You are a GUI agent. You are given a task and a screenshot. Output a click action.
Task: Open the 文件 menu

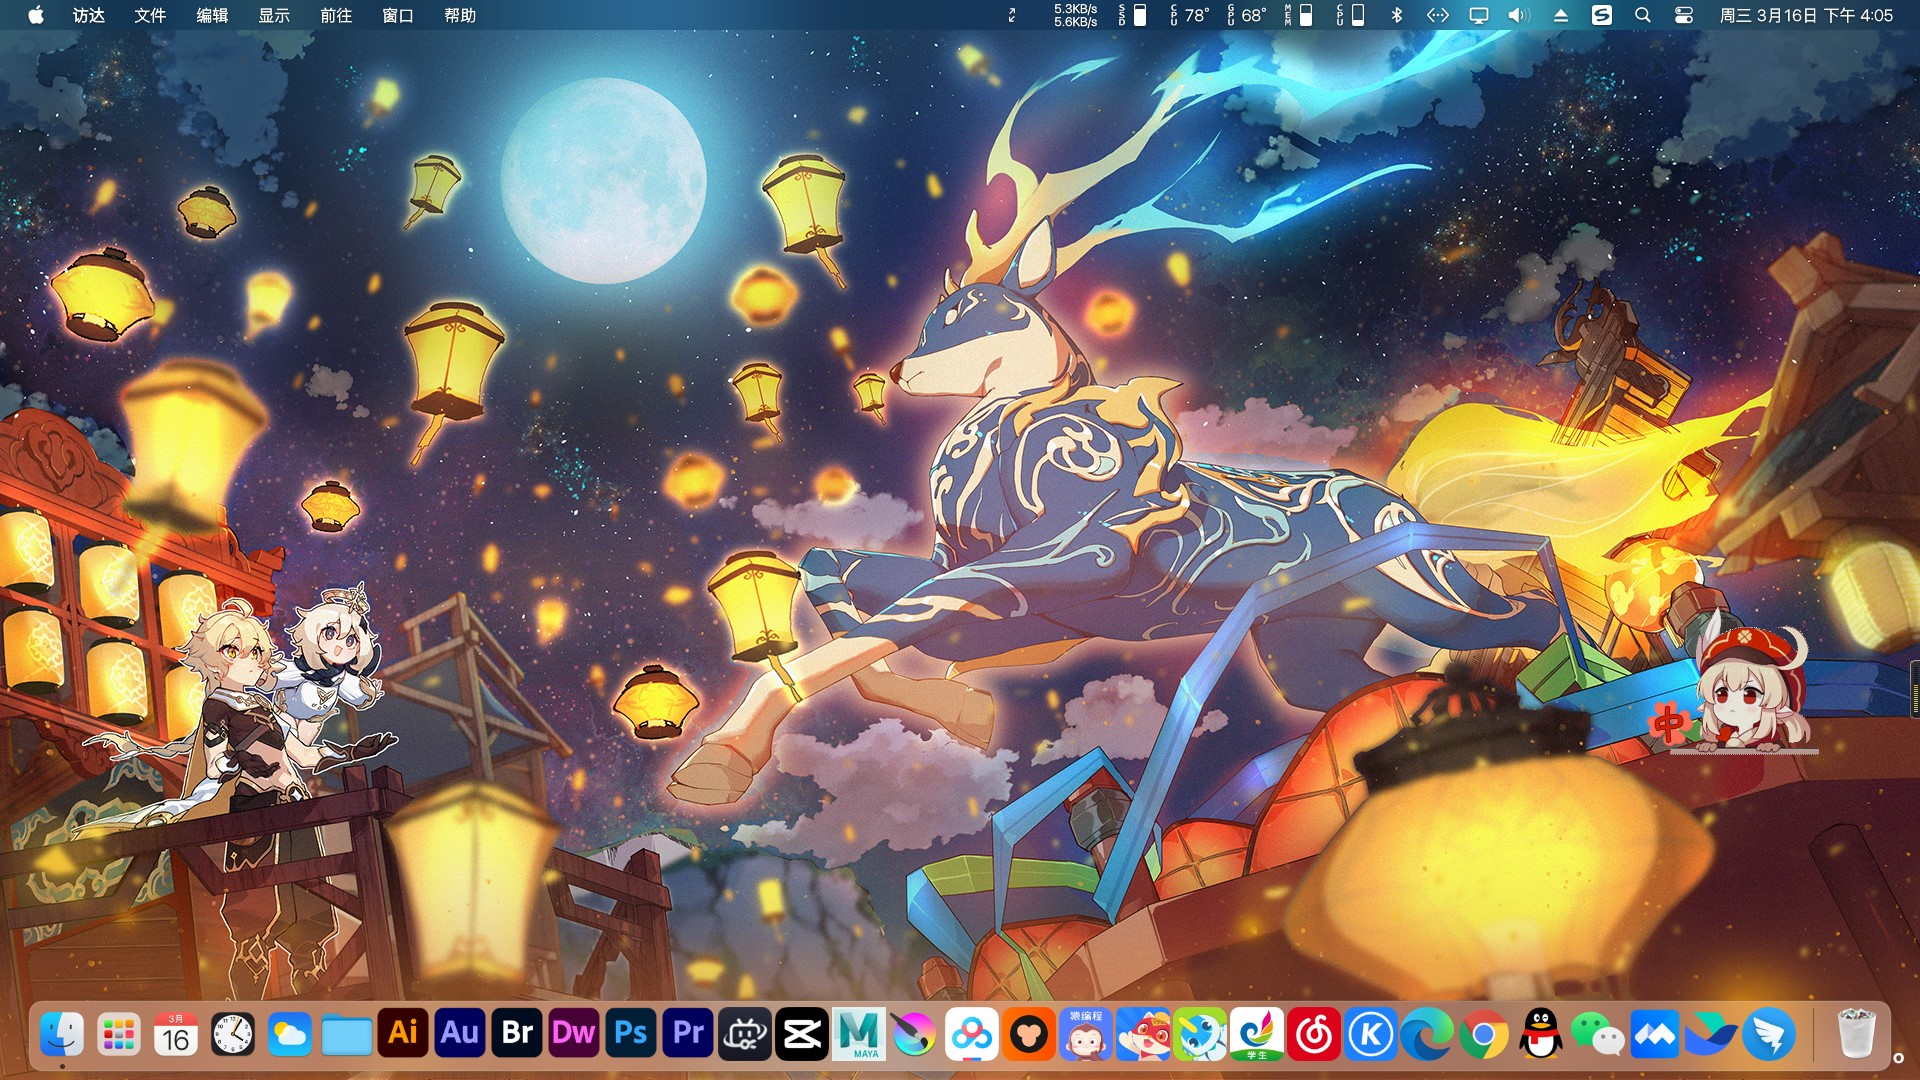150,15
